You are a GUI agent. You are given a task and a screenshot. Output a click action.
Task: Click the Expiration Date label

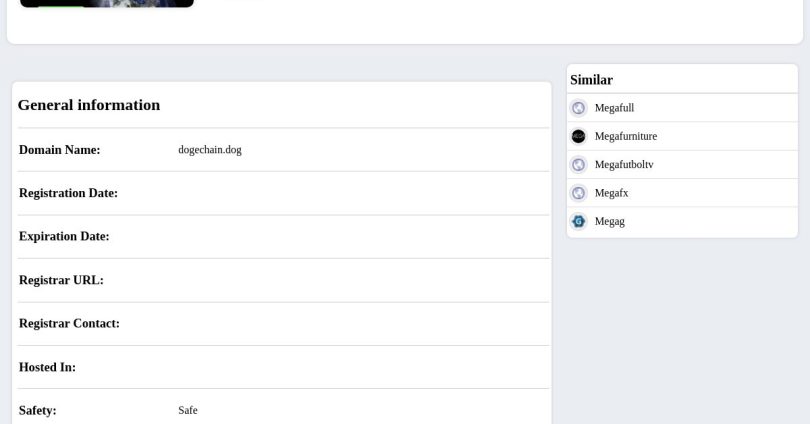64,237
